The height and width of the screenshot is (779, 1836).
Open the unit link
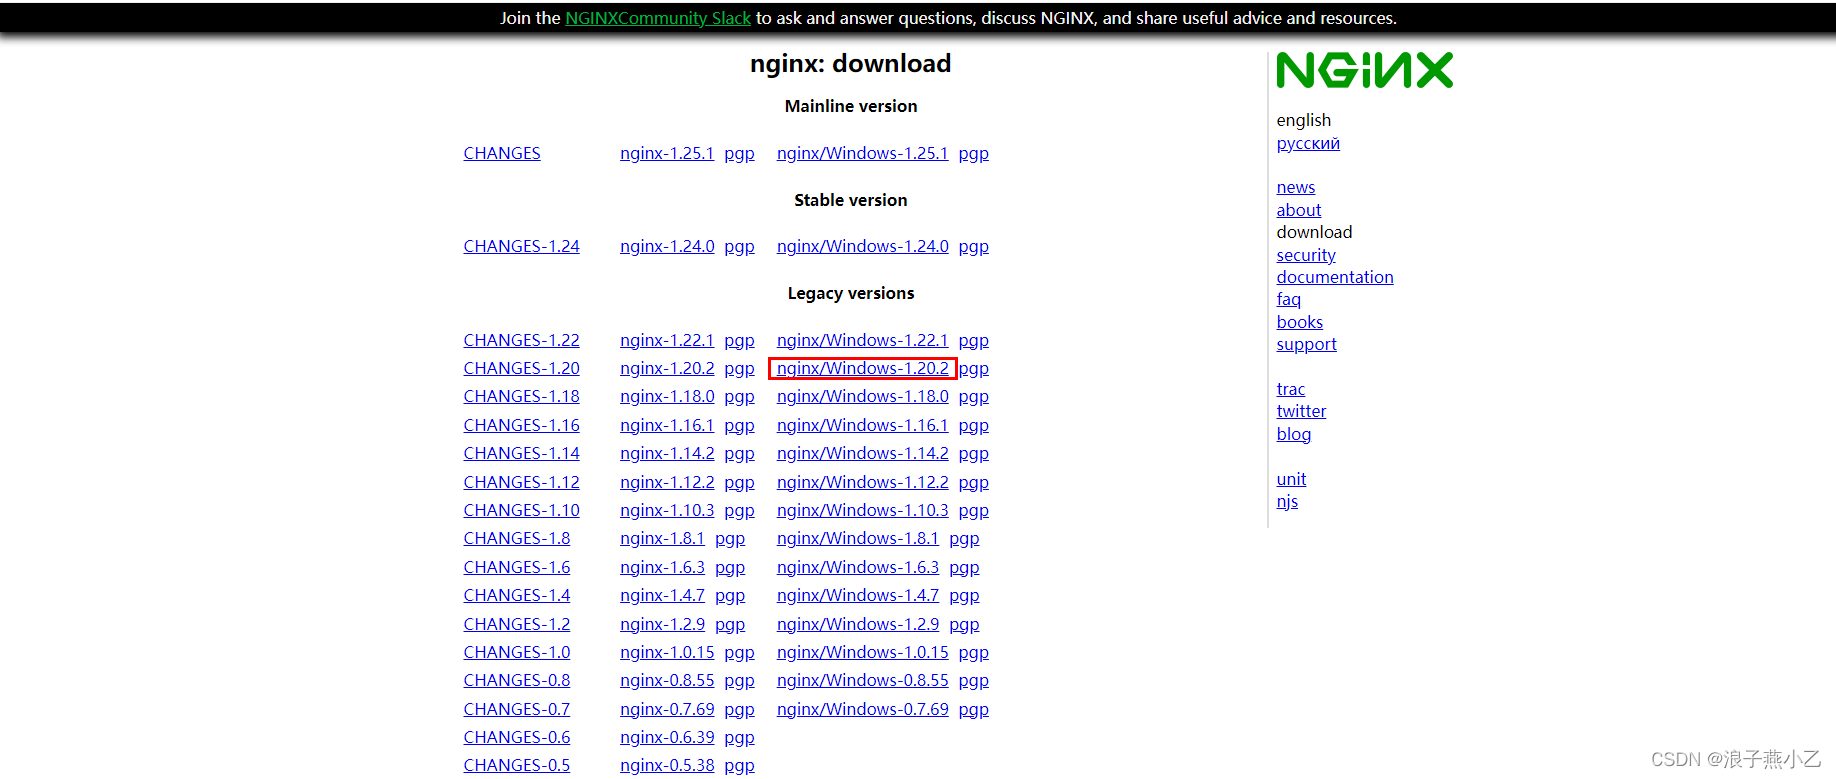point(1291,479)
